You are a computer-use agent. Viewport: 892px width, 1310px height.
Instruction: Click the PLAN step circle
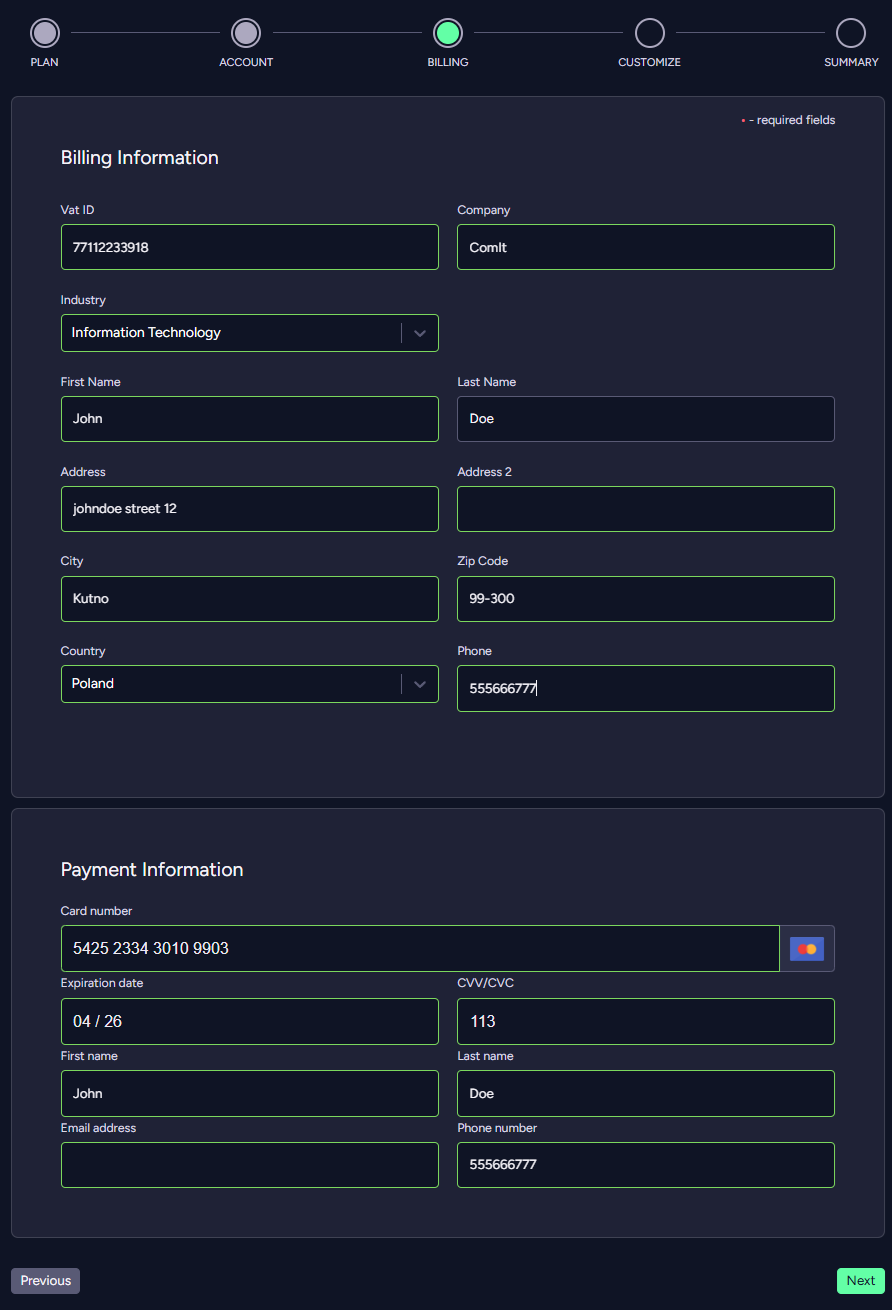[x=44, y=33]
